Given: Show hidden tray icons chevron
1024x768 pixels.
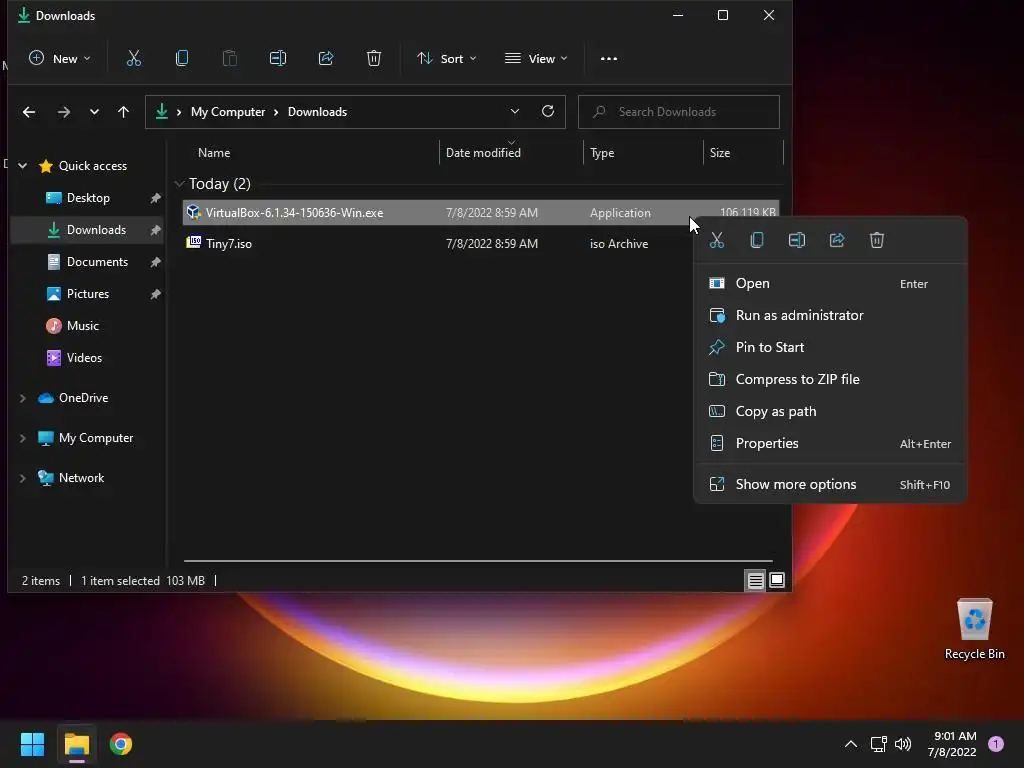Looking at the screenshot, I should (x=851, y=744).
